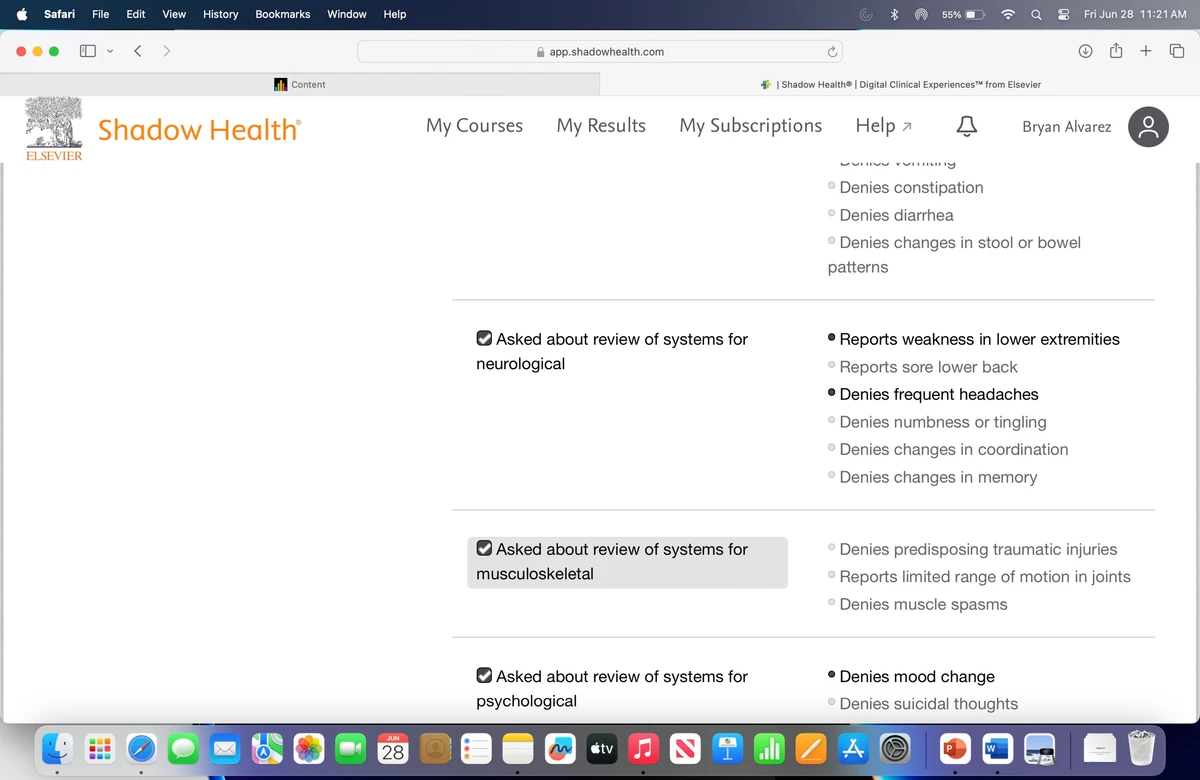This screenshot has width=1200, height=780.
Task: Launch PowerPoint from the Dock
Action: (x=956, y=748)
